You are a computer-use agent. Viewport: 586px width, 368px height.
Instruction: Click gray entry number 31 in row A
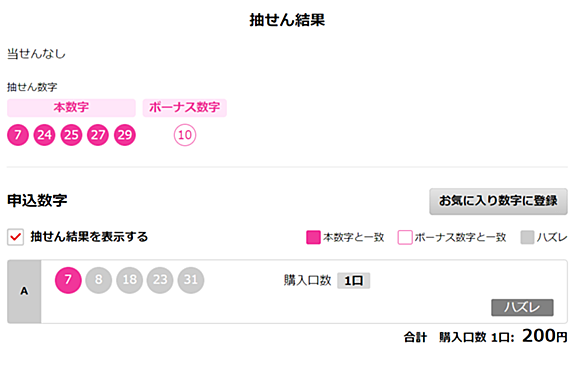[191, 280]
